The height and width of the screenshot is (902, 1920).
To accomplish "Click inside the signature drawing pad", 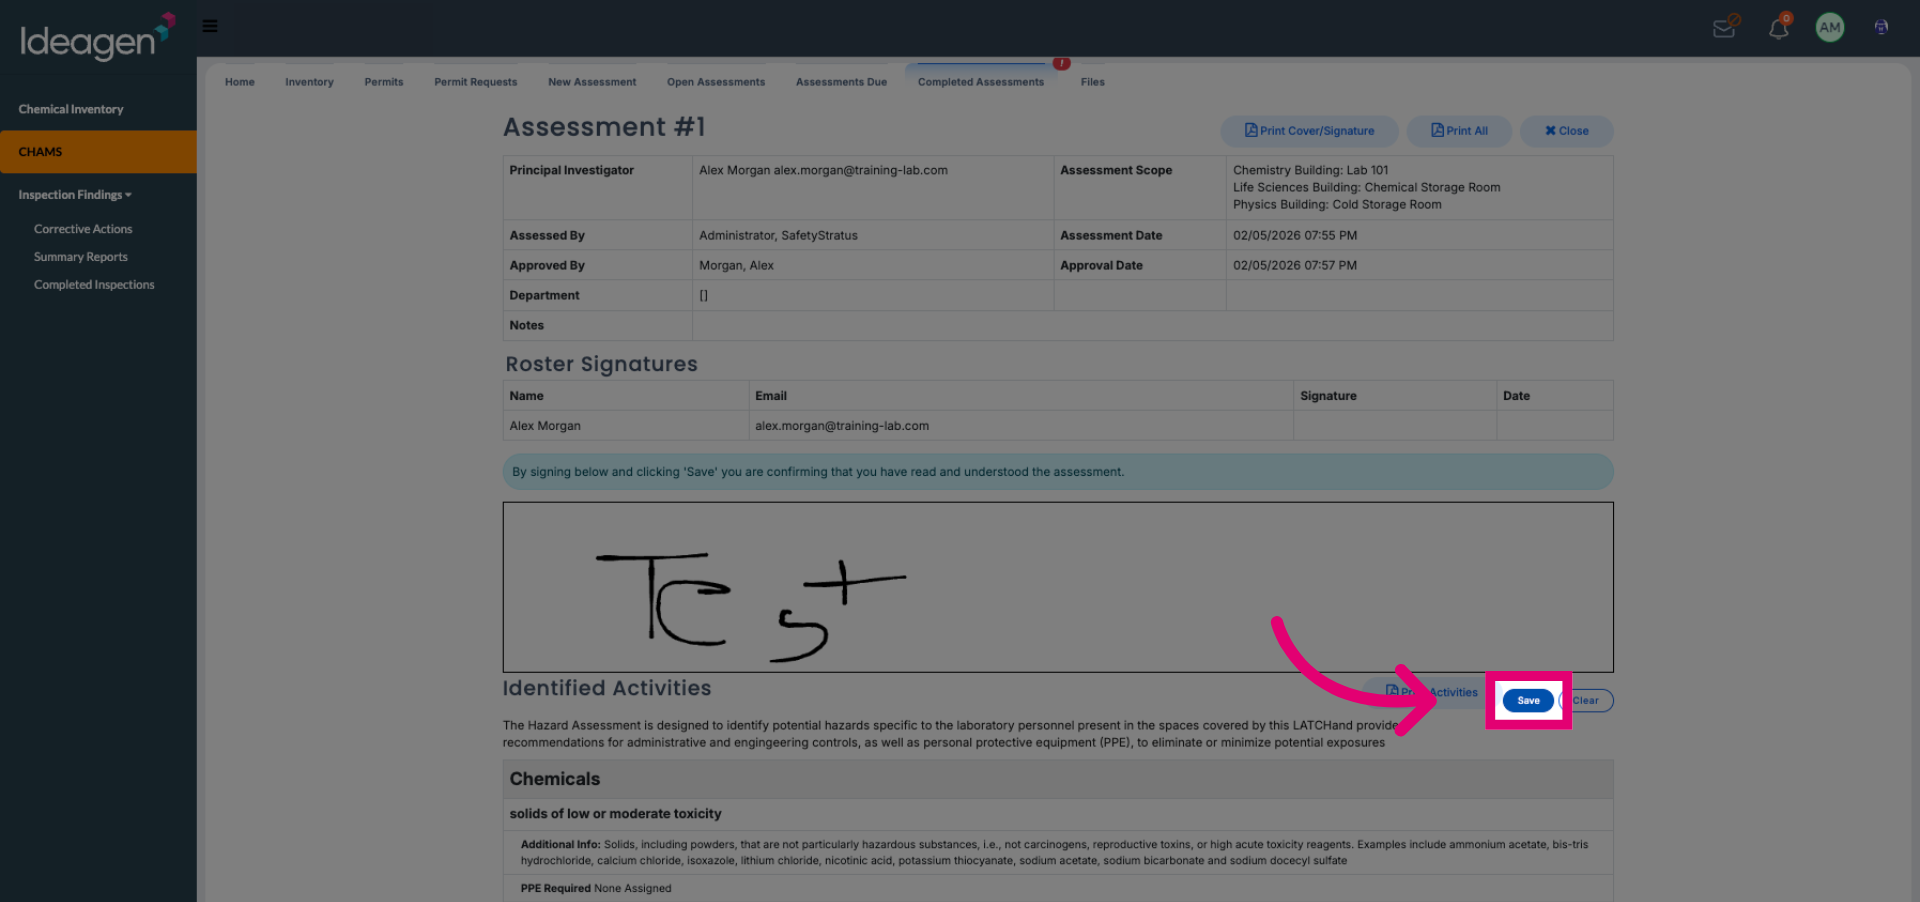I will [x=1058, y=587].
